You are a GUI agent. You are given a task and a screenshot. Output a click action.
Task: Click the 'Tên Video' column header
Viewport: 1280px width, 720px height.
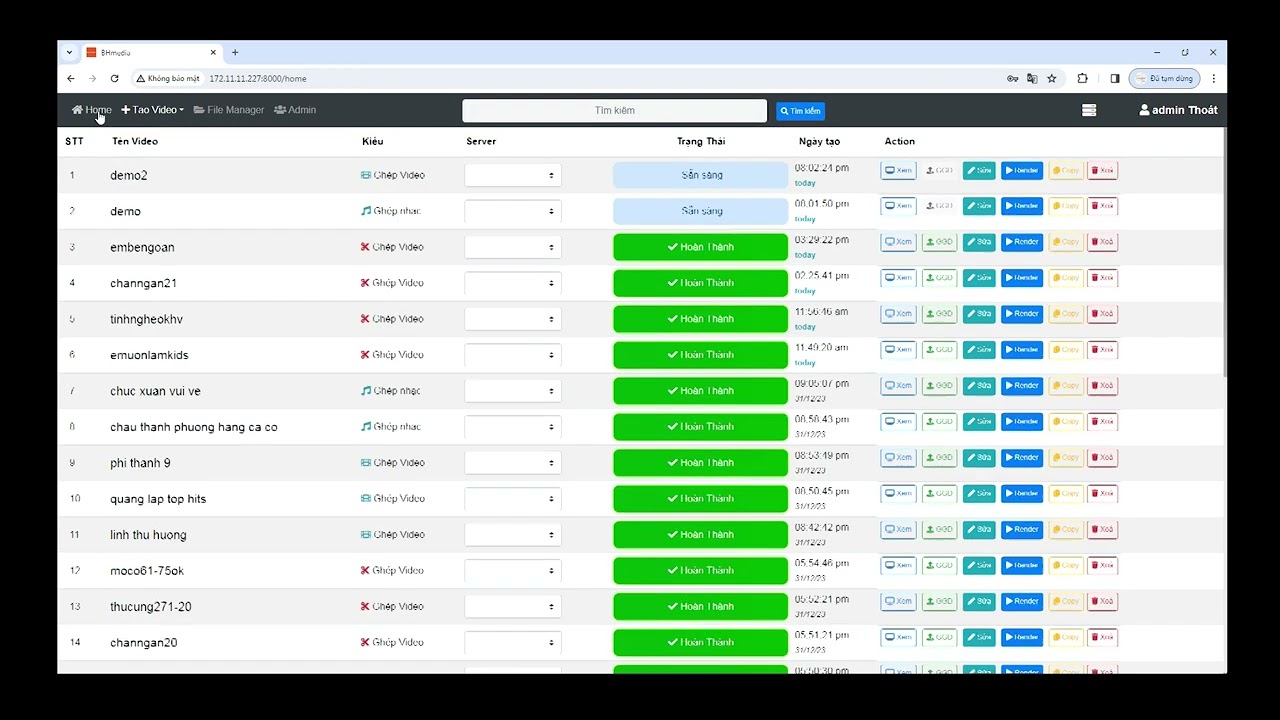pyautogui.click(x=135, y=141)
